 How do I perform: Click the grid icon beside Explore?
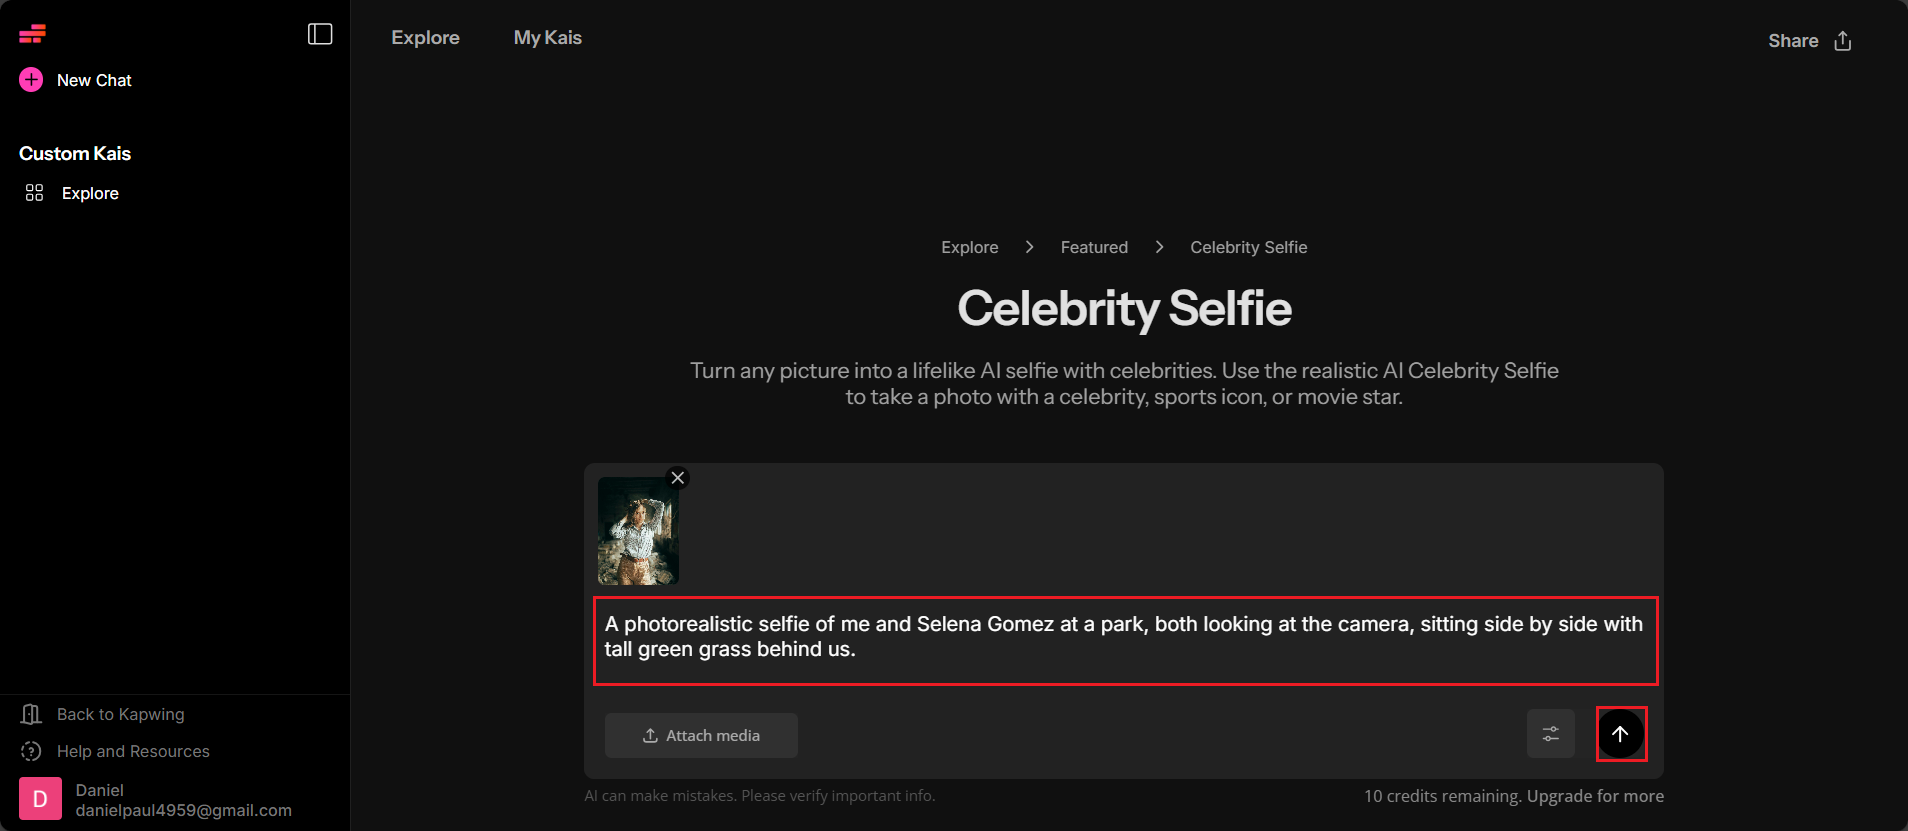(34, 193)
